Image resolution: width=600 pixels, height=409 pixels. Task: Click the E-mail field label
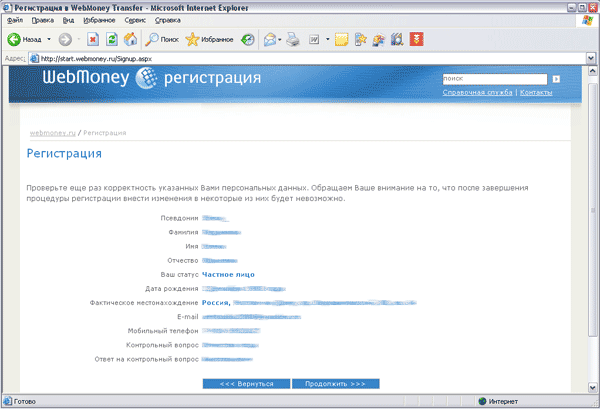[188, 317]
